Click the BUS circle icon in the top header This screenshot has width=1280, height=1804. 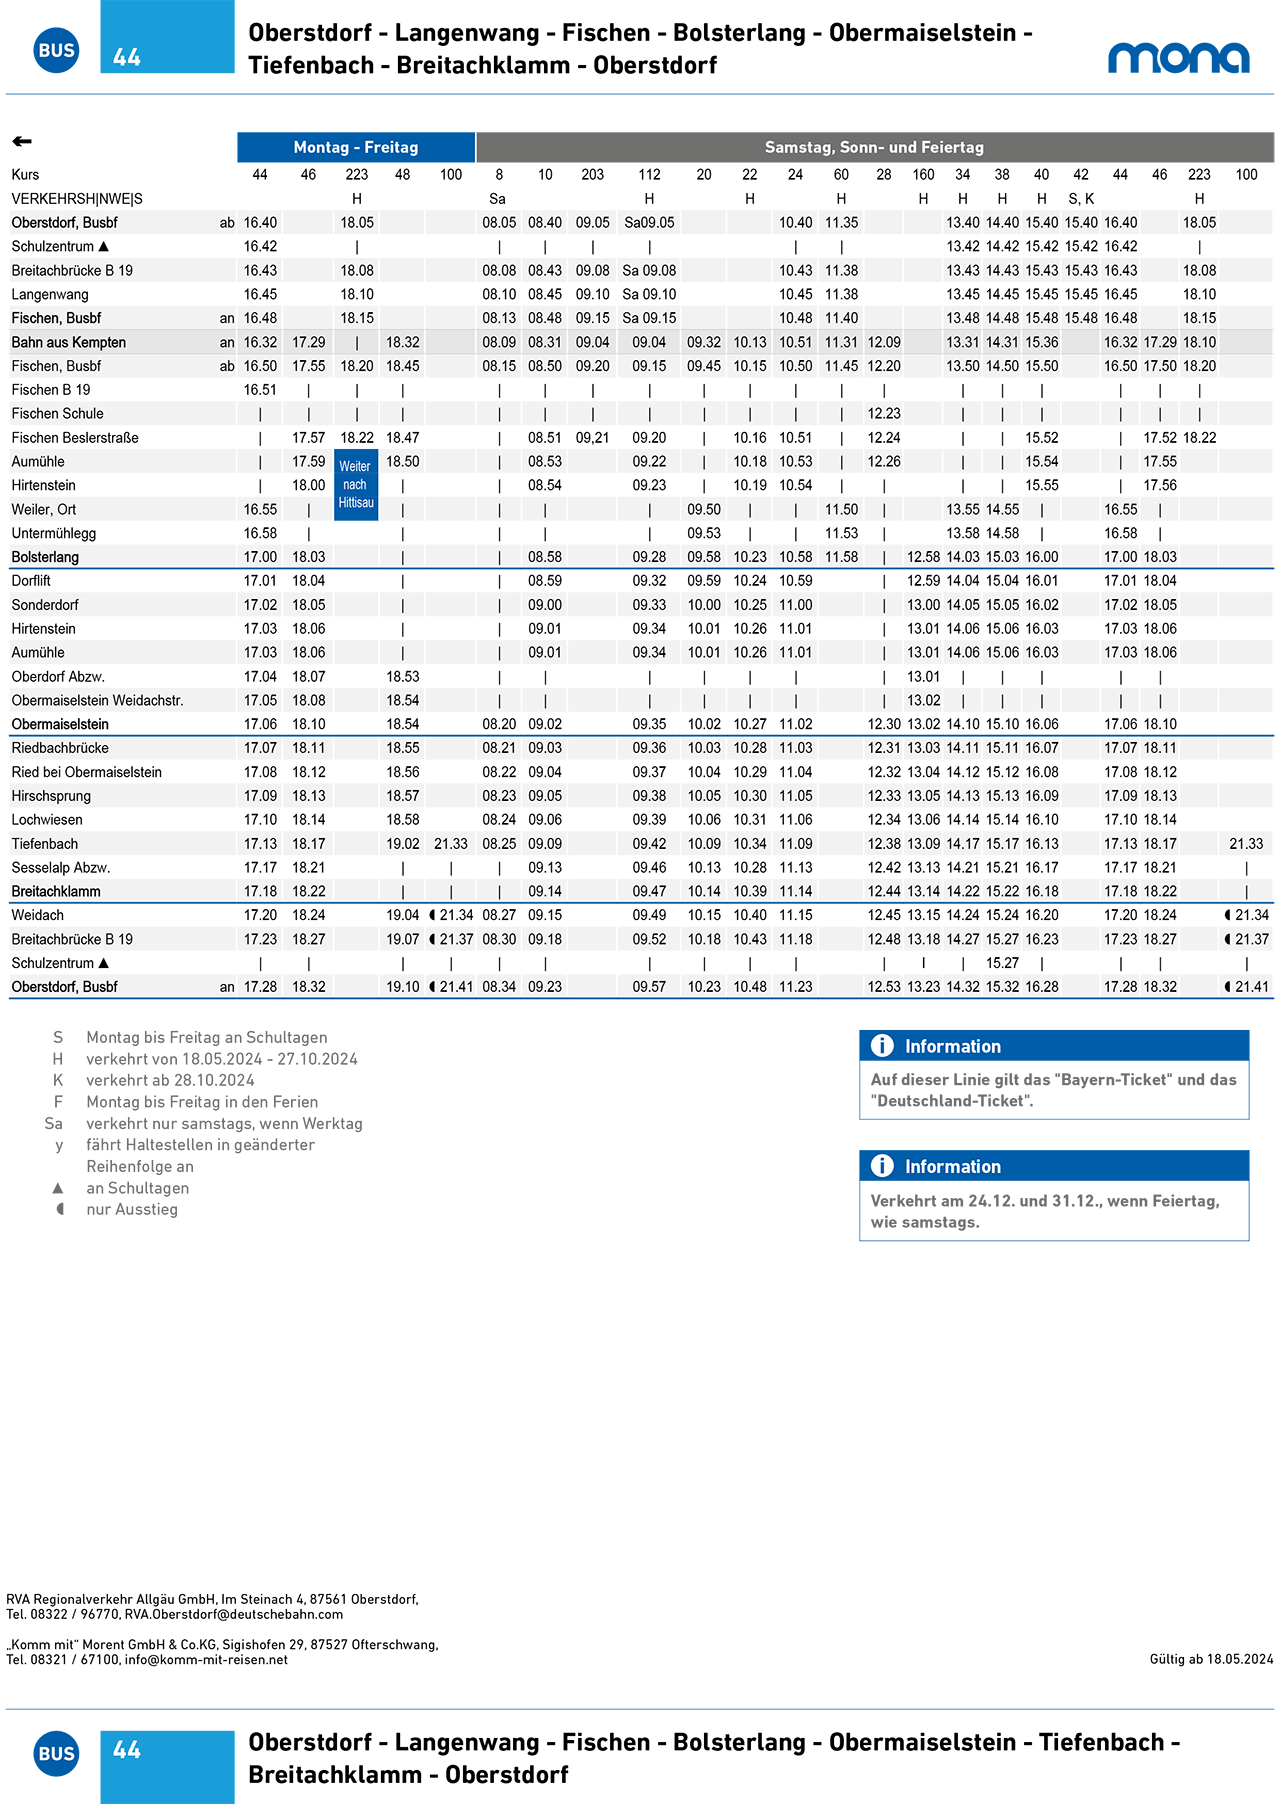(56, 50)
